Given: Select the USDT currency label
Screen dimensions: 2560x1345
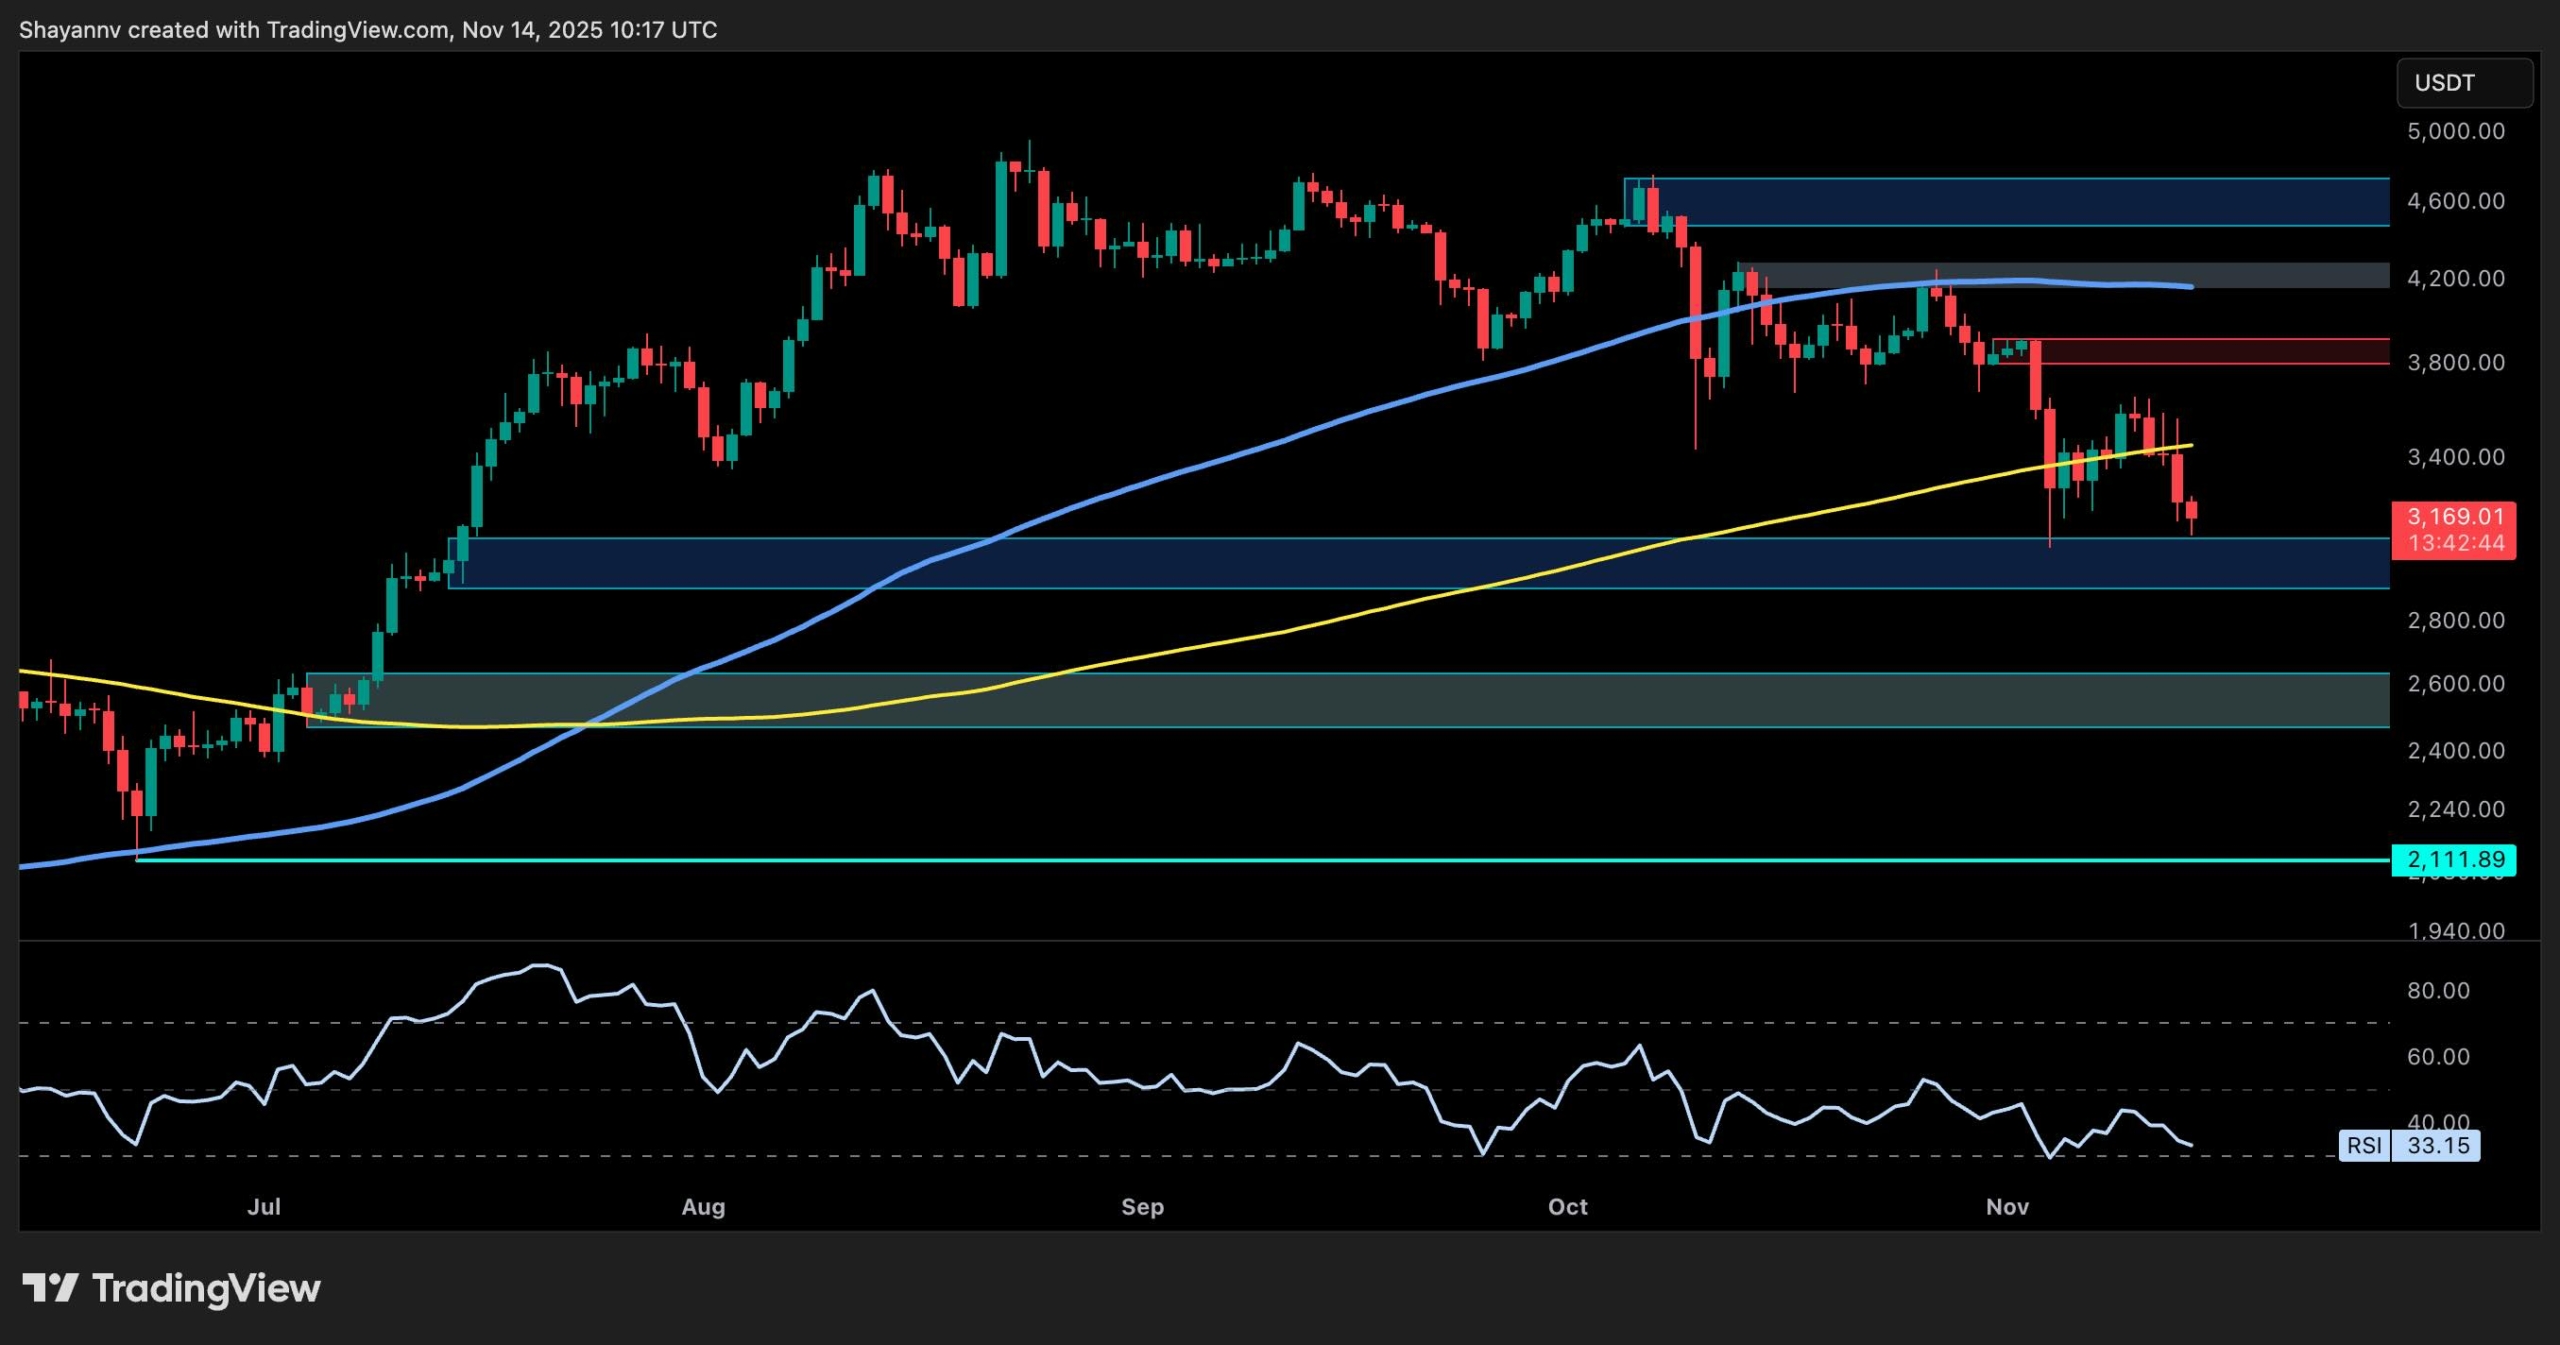Looking at the screenshot, I should 2464,83.
